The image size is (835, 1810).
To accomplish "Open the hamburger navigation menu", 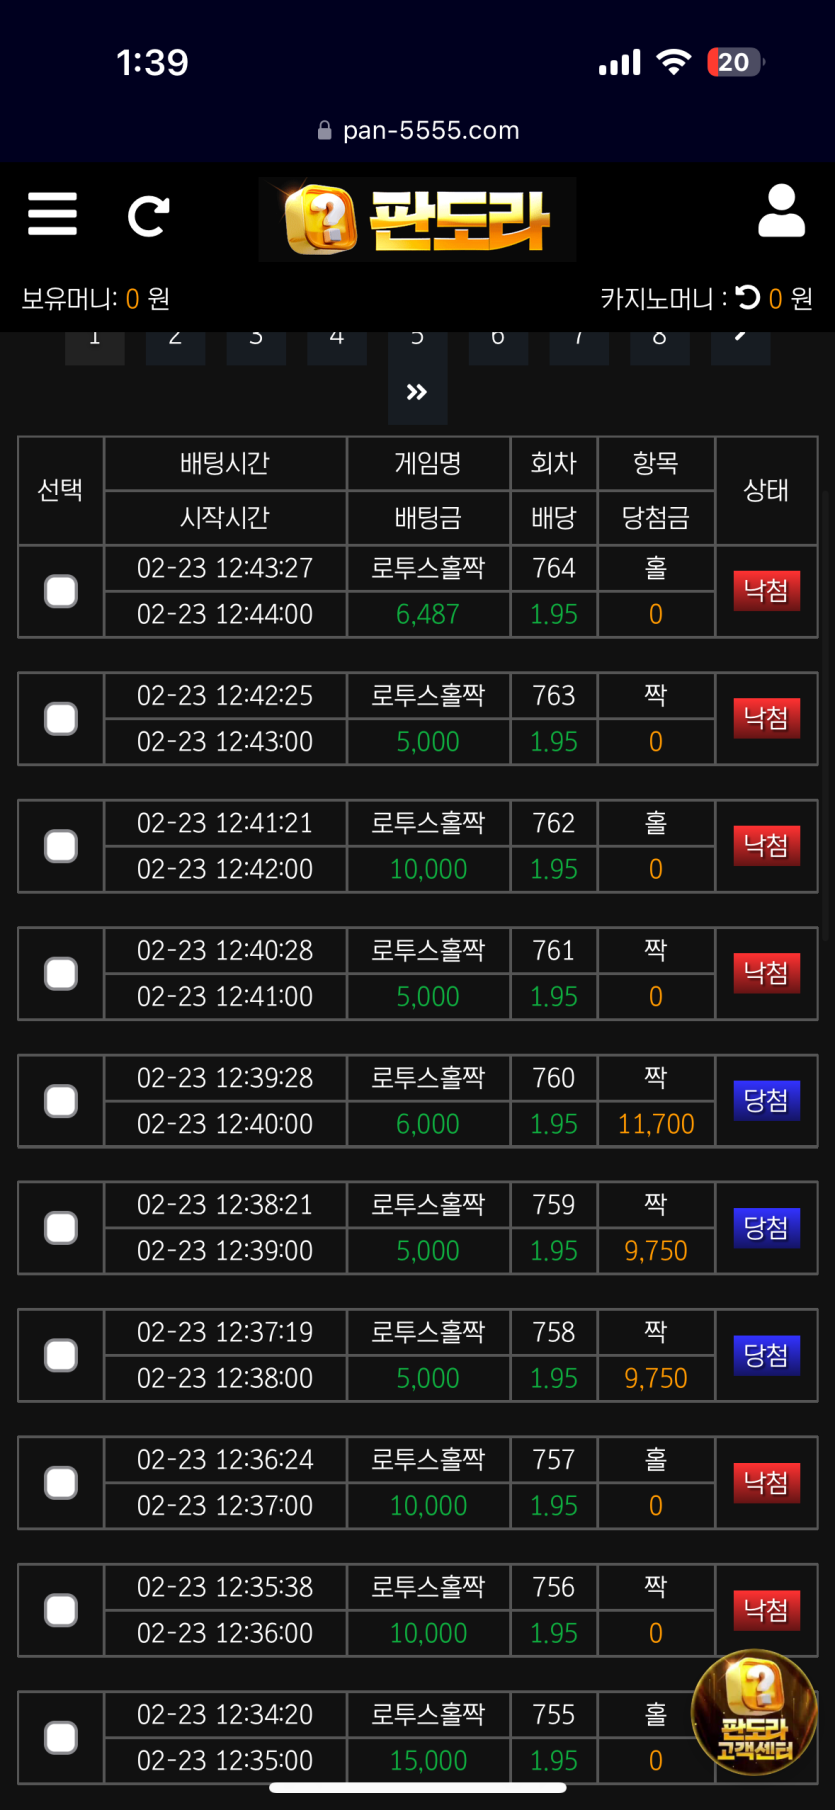I will coord(52,214).
